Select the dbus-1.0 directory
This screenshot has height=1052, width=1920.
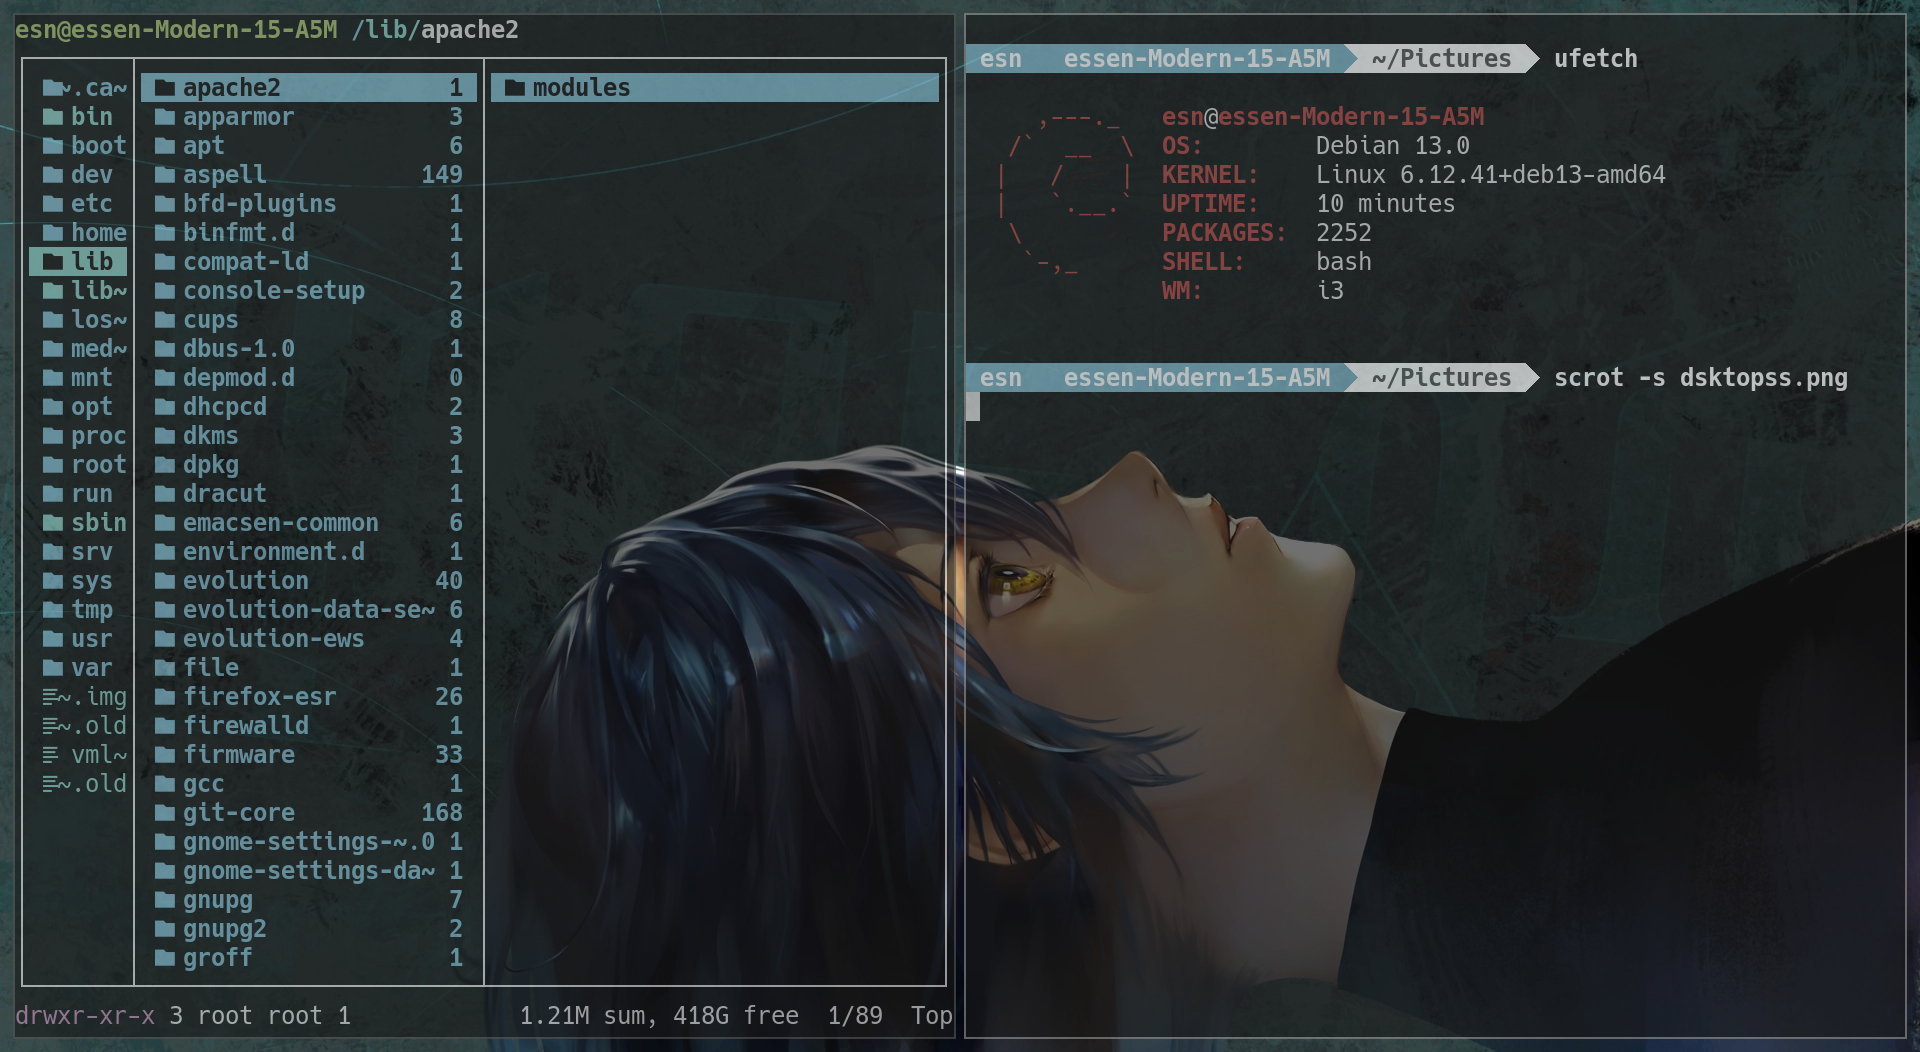309,349
